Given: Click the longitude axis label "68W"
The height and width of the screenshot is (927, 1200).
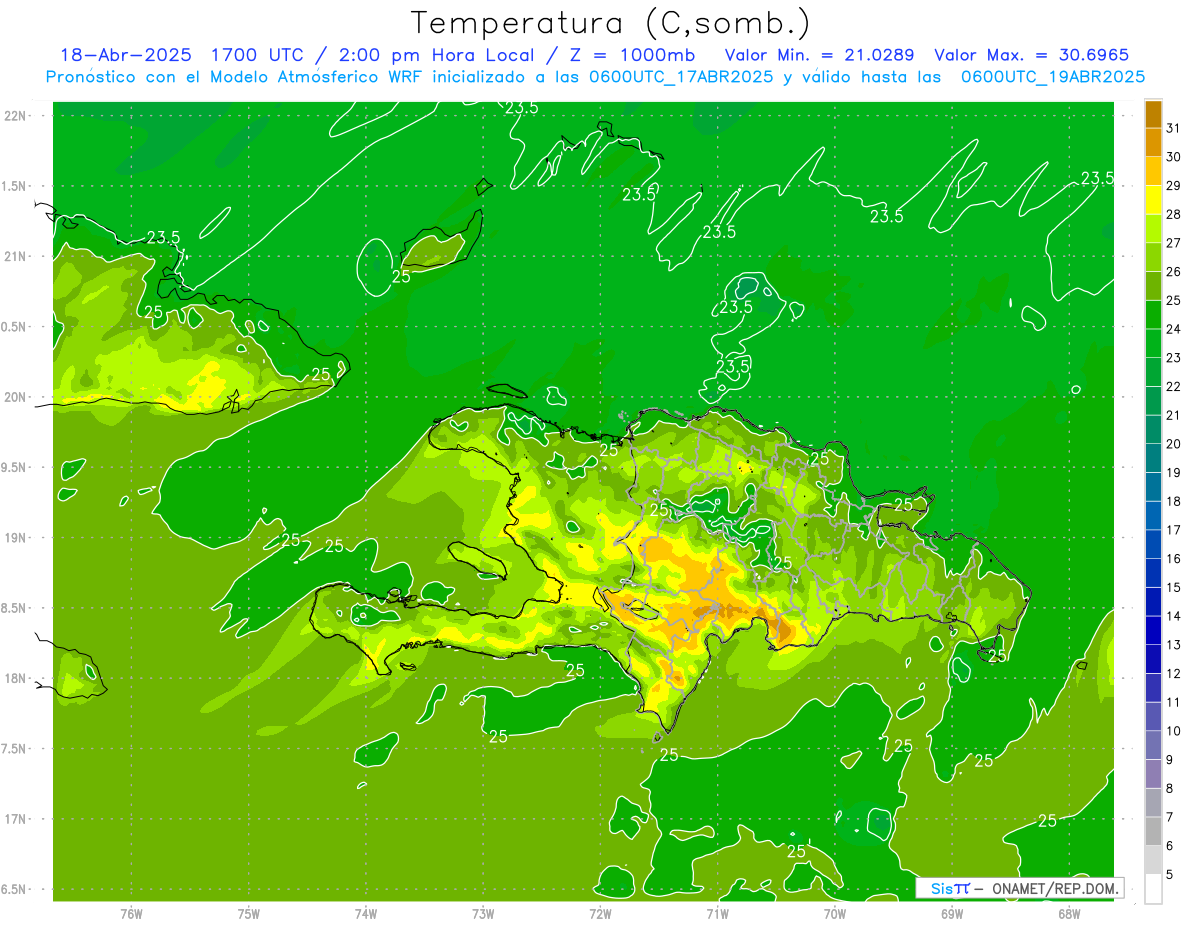Looking at the screenshot, I should (1068, 914).
